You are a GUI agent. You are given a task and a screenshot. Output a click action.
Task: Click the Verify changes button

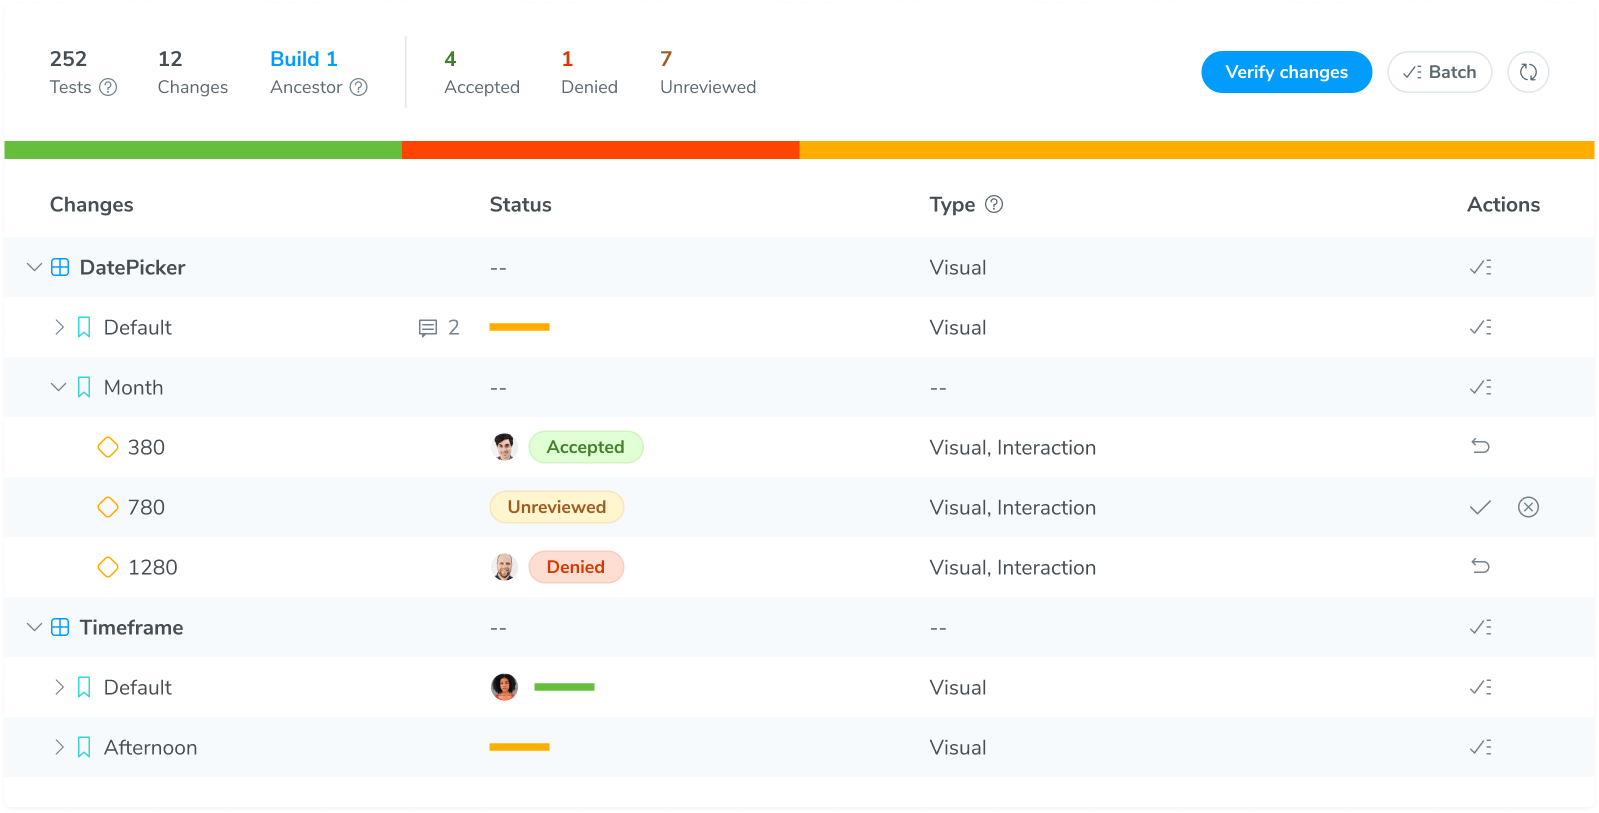1286,72
